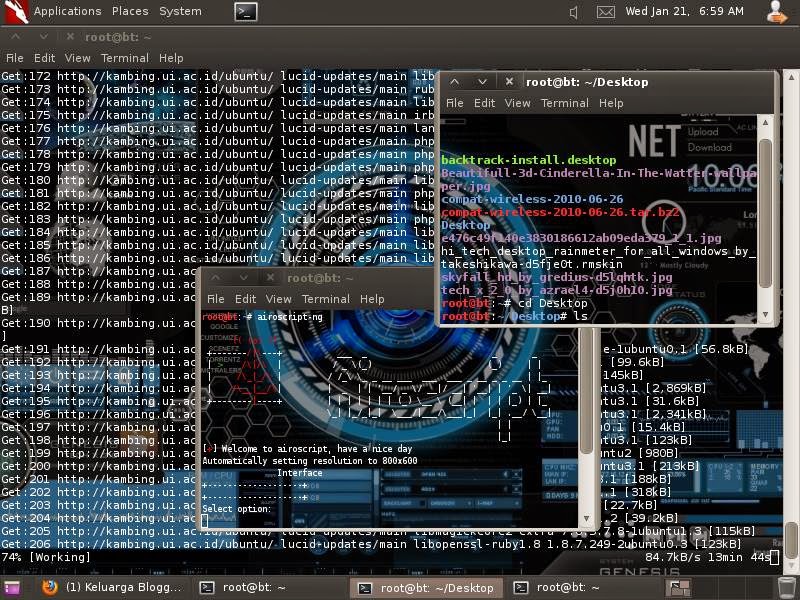The height and width of the screenshot is (600, 800).
Task: Click the root@bt: ~ title of apt-get terminal
Action: 118,37
